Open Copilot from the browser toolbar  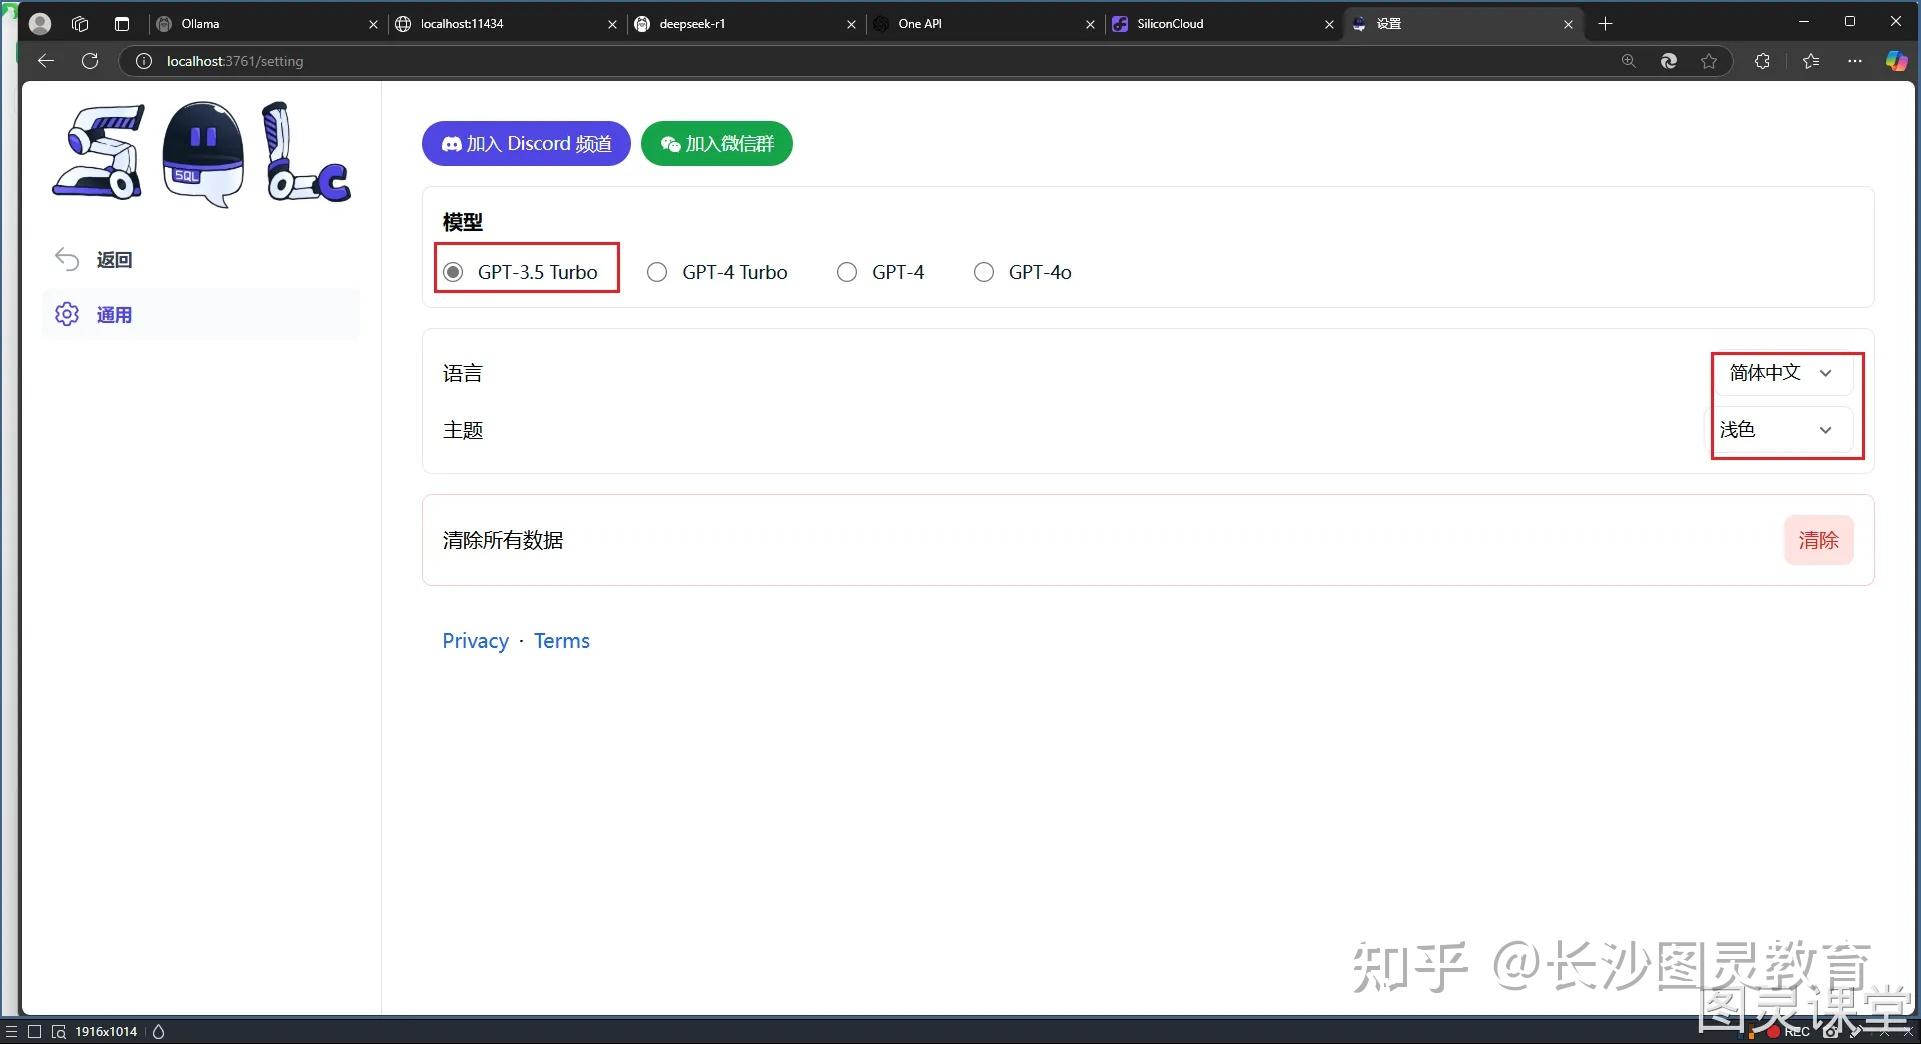1896,61
